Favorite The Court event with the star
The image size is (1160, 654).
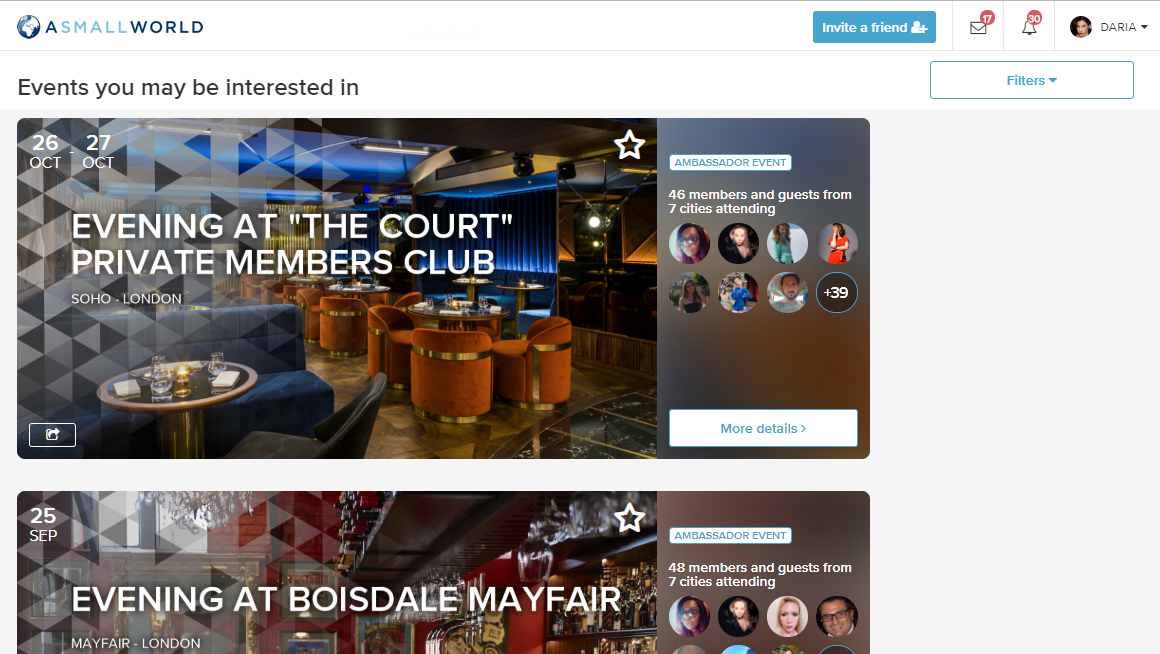(630, 145)
